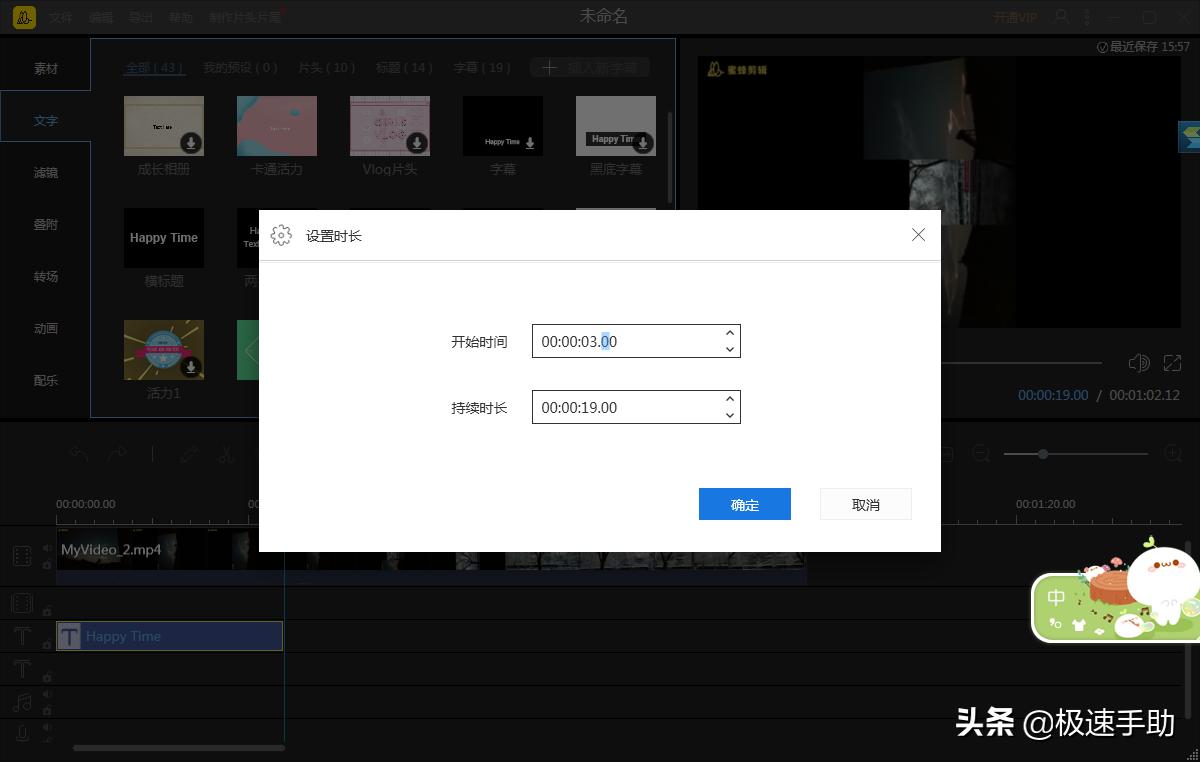
Task: Switch to the 滤镜 sidebar tab
Action: tap(46, 173)
